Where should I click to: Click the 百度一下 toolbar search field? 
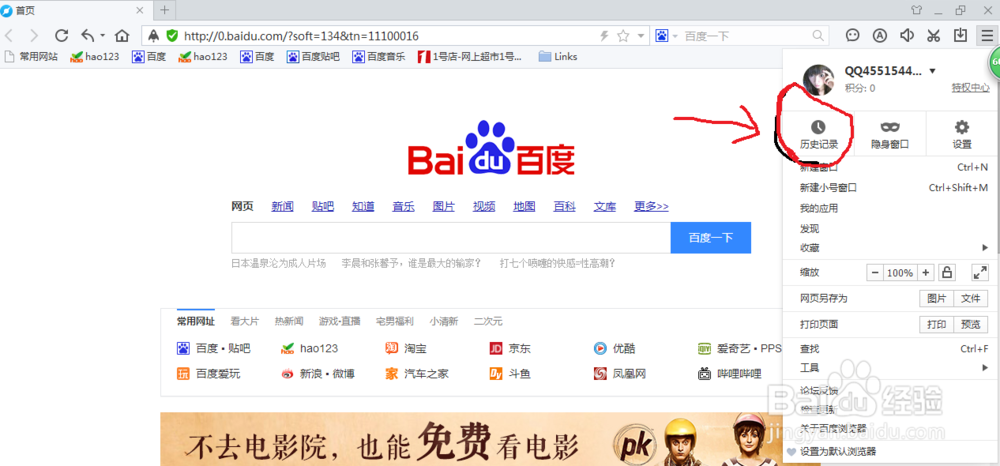[x=746, y=36]
